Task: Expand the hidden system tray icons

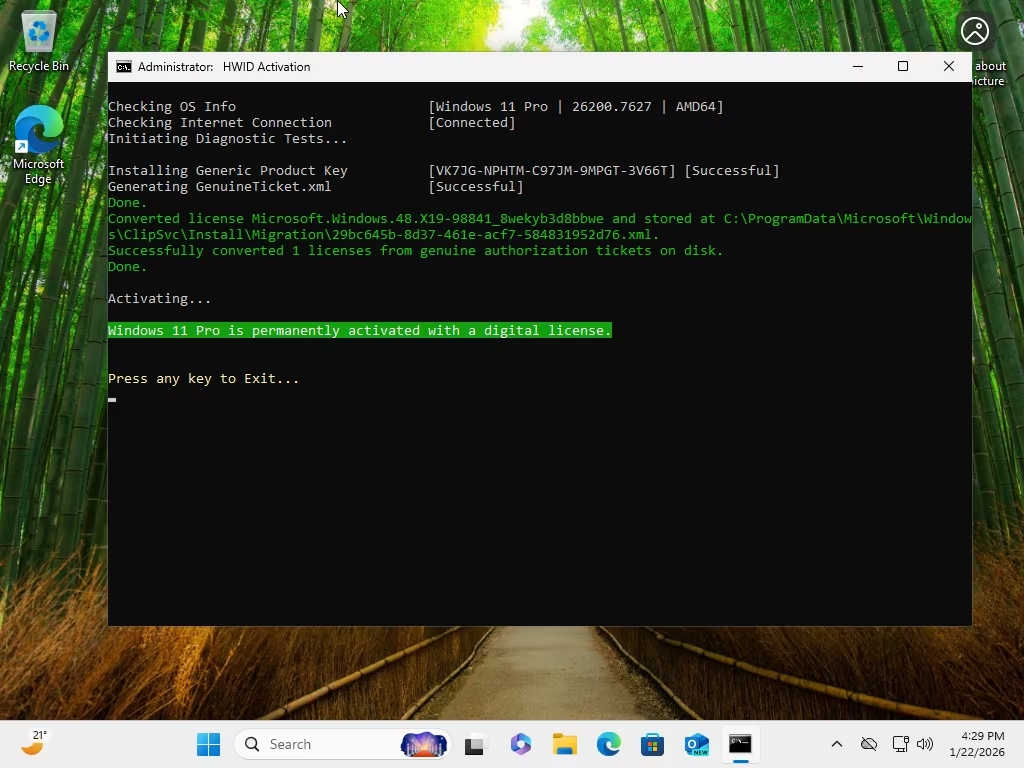Action: pyautogui.click(x=837, y=744)
